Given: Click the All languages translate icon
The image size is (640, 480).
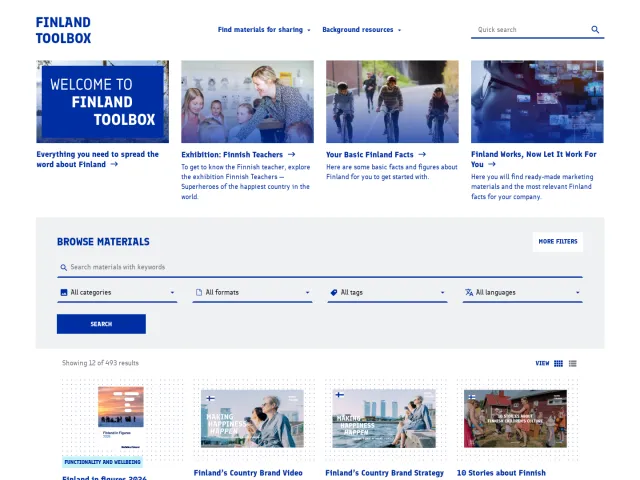Looking at the screenshot, I should click(469, 292).
